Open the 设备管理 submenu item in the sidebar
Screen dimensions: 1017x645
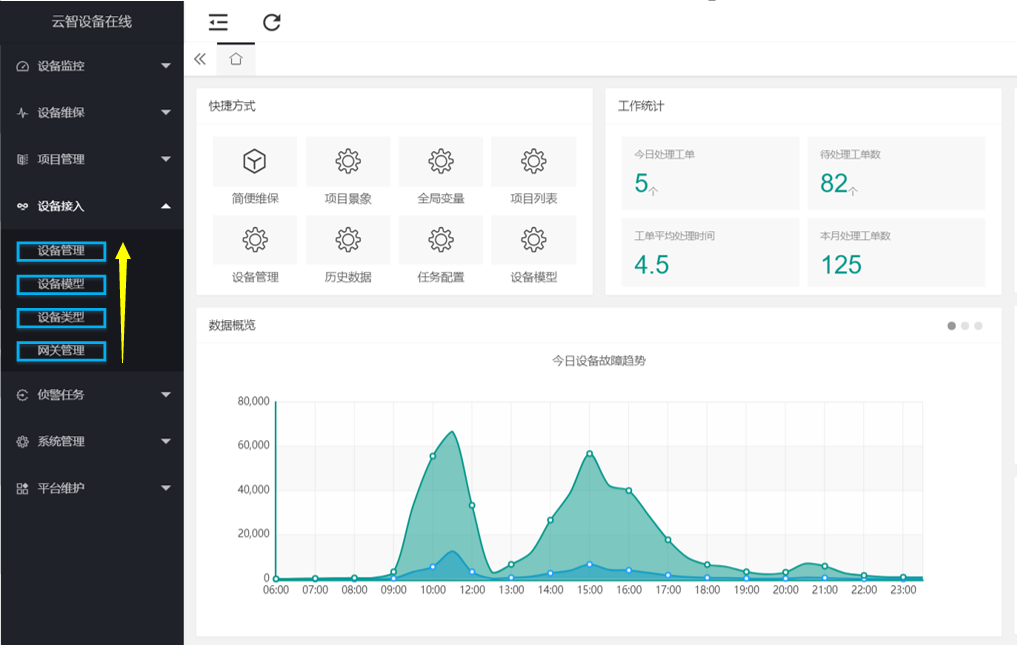(x=61, y=251)
